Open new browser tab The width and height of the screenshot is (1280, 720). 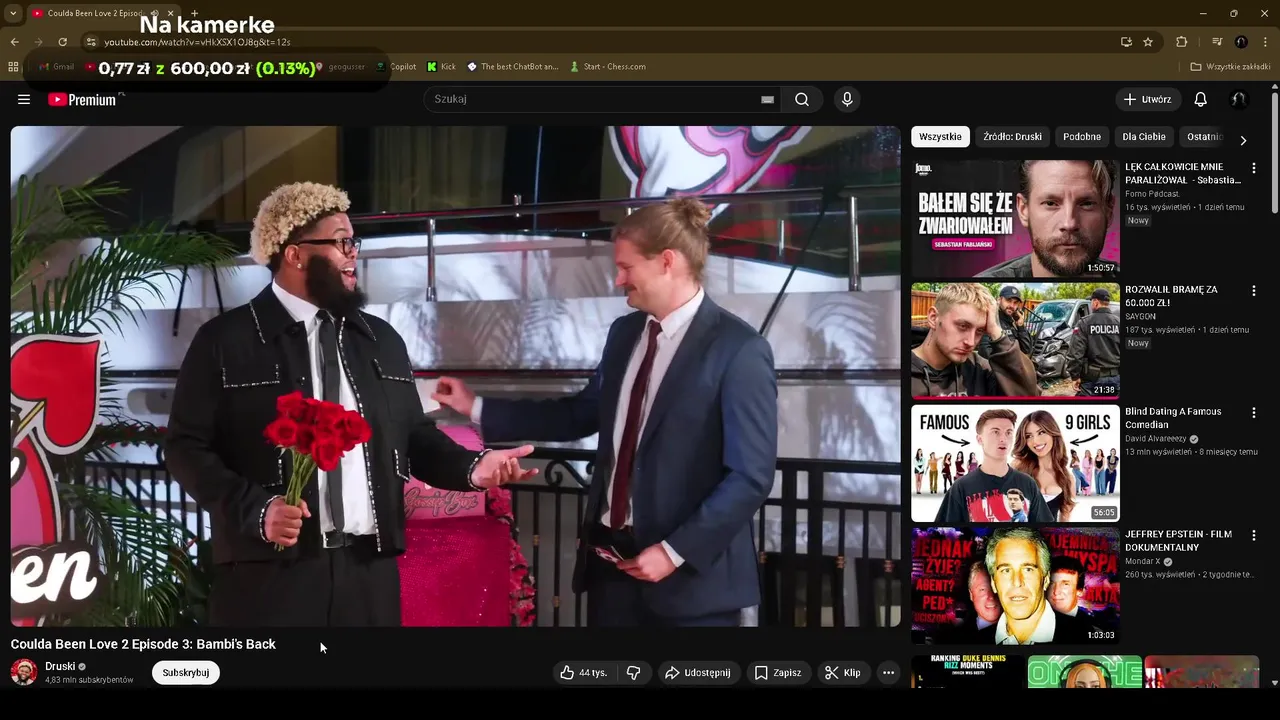(x=194, y=13)
